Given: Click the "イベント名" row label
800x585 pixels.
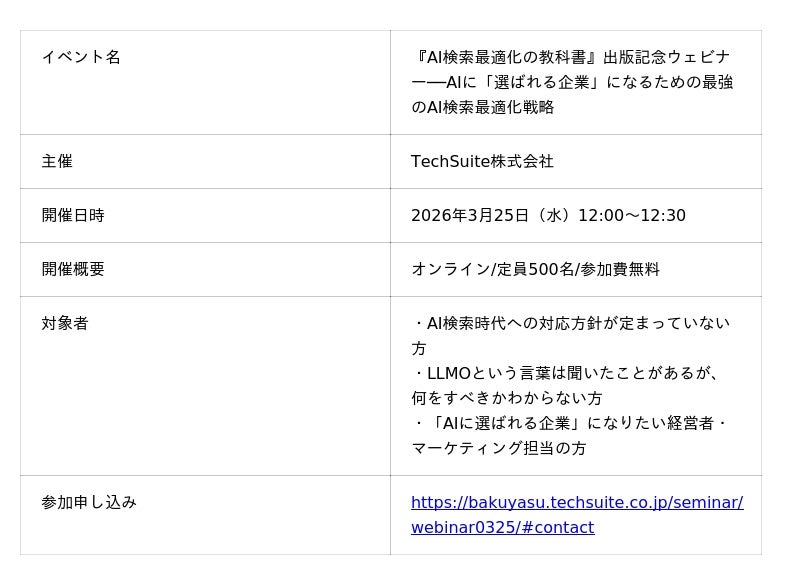Looking at the screenshot, I should tap(81, 57).
